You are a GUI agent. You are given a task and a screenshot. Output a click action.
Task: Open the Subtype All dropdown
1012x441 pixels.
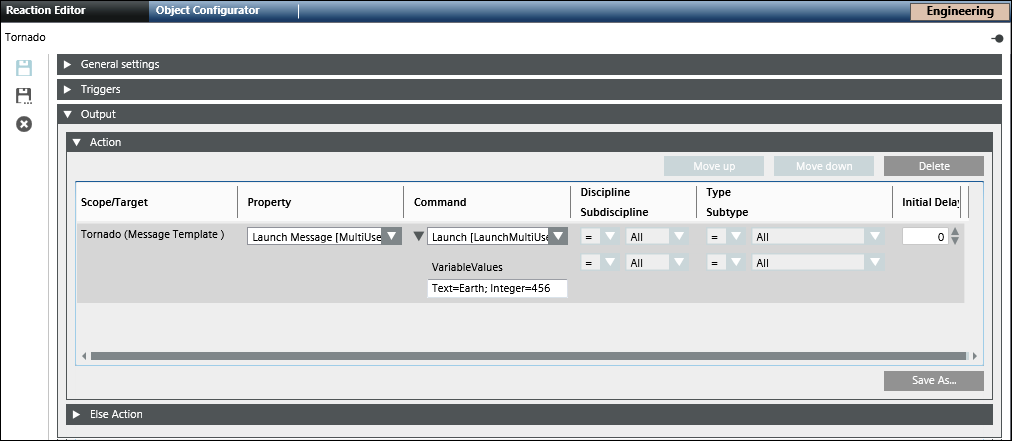coord(875,262)
